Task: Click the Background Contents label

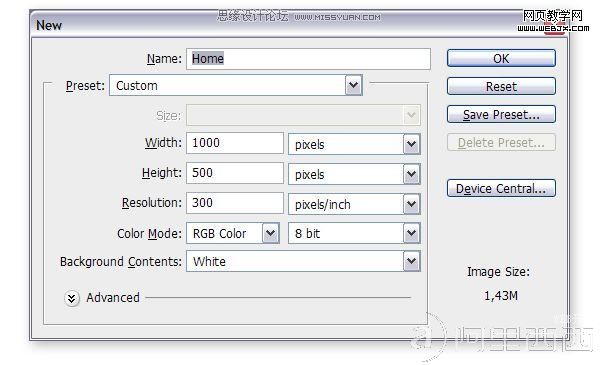Action: (x=121, y=262)
